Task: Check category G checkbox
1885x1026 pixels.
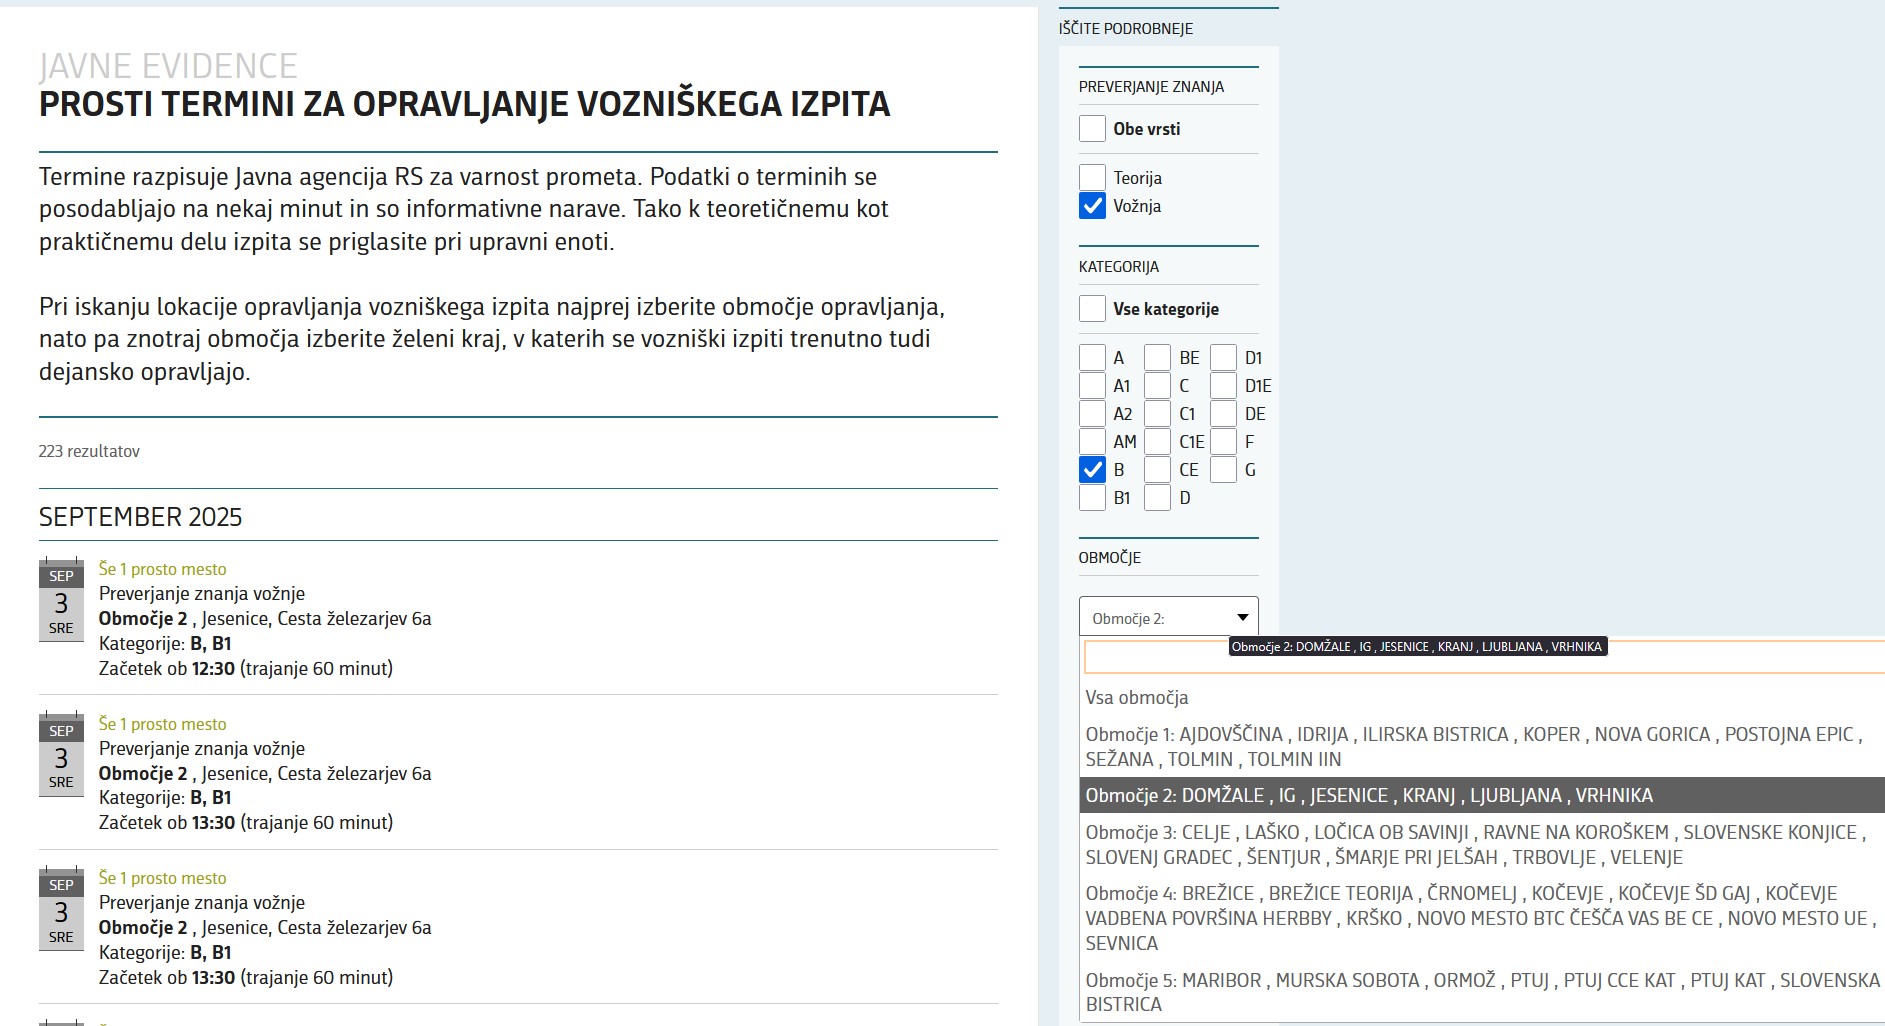Action: [1223, 470]
